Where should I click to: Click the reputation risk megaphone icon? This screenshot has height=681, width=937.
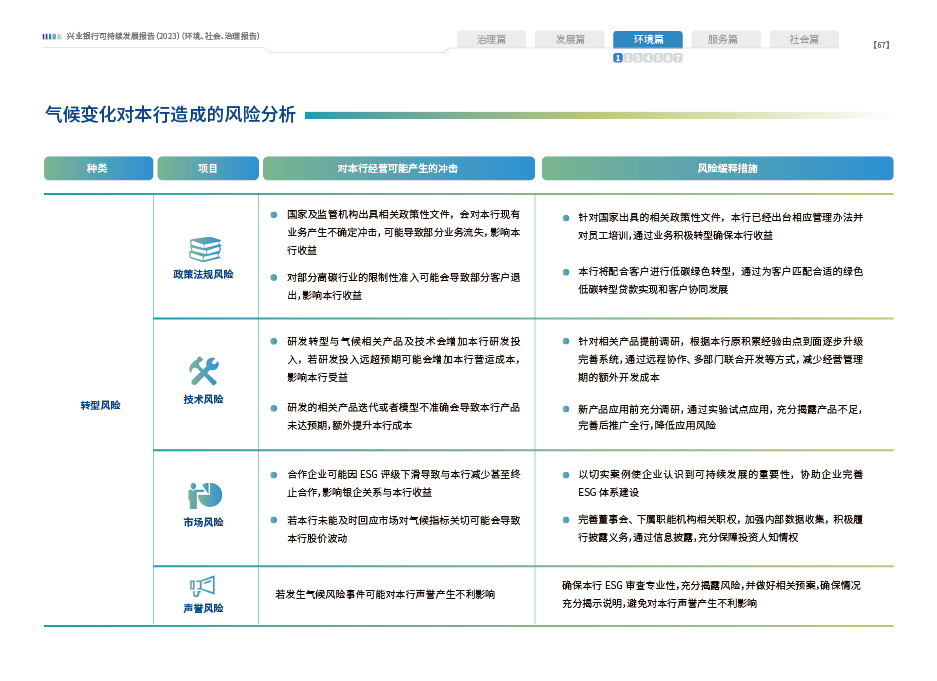pos(203,585)
